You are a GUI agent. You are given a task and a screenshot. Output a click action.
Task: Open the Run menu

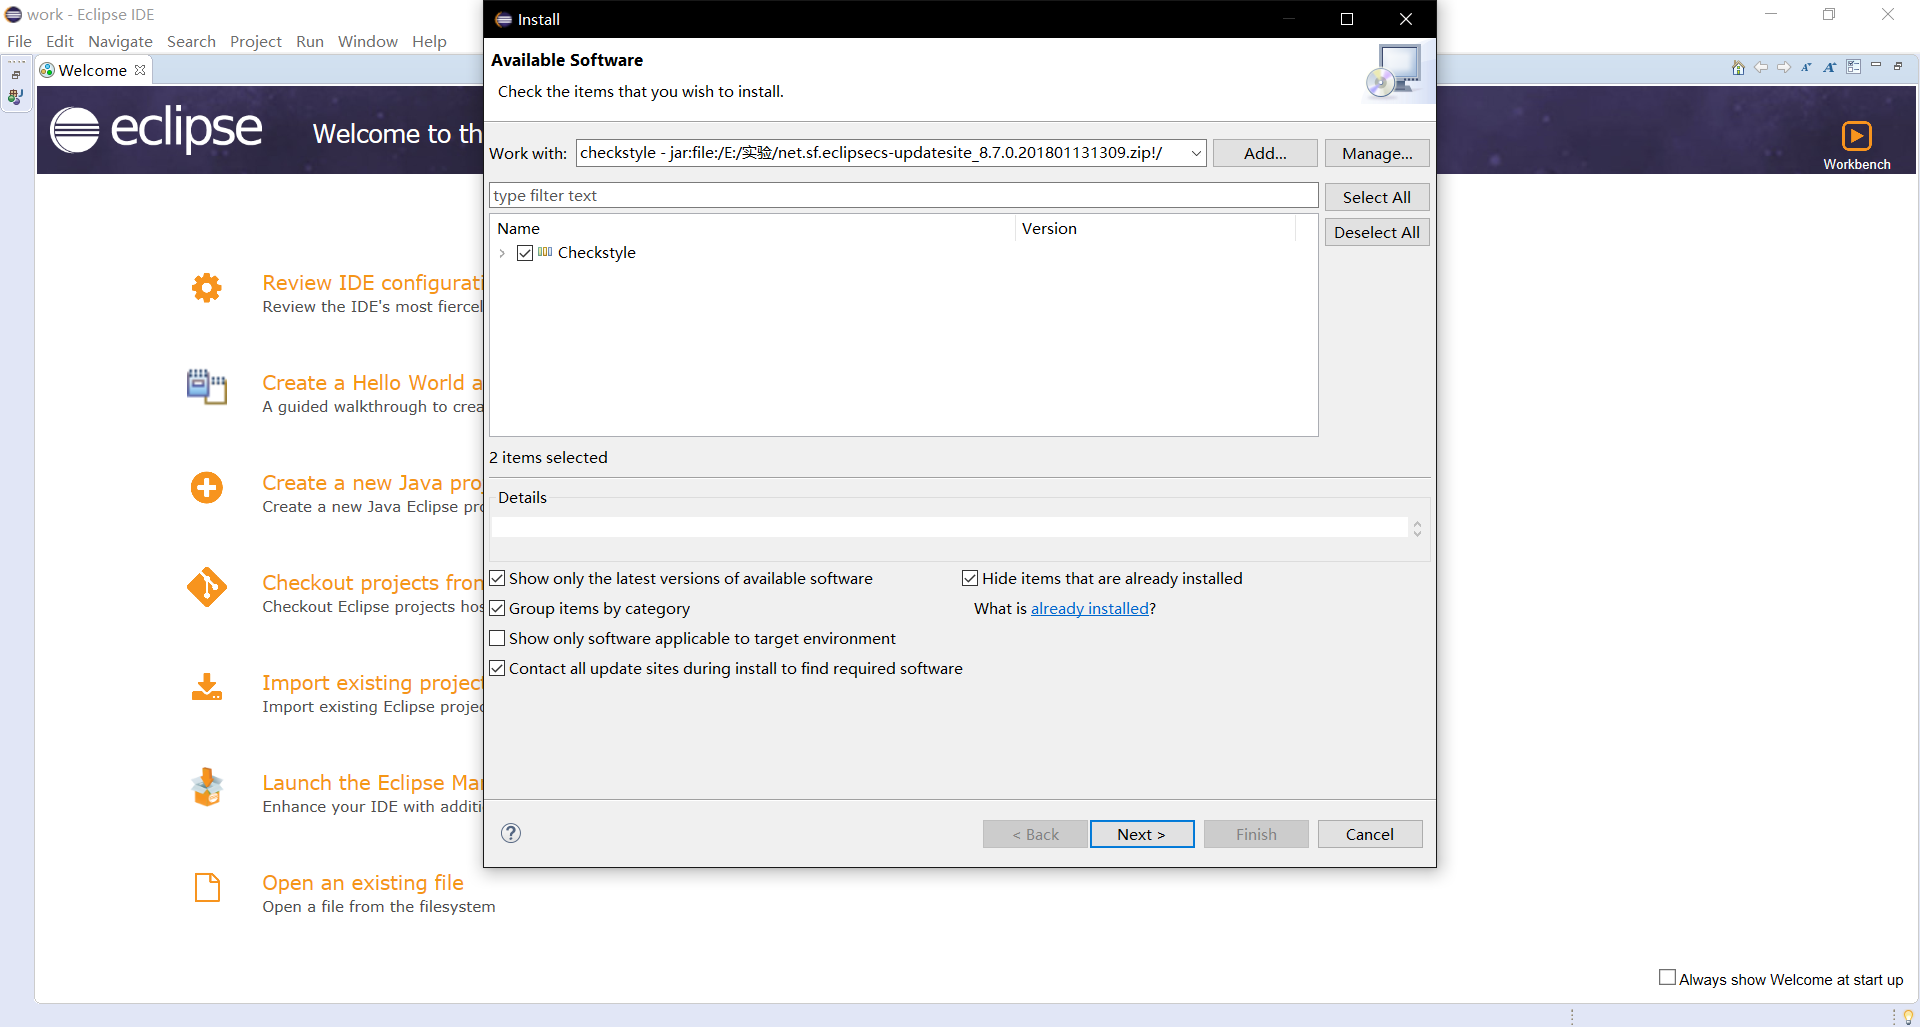[x=309, y=41]
